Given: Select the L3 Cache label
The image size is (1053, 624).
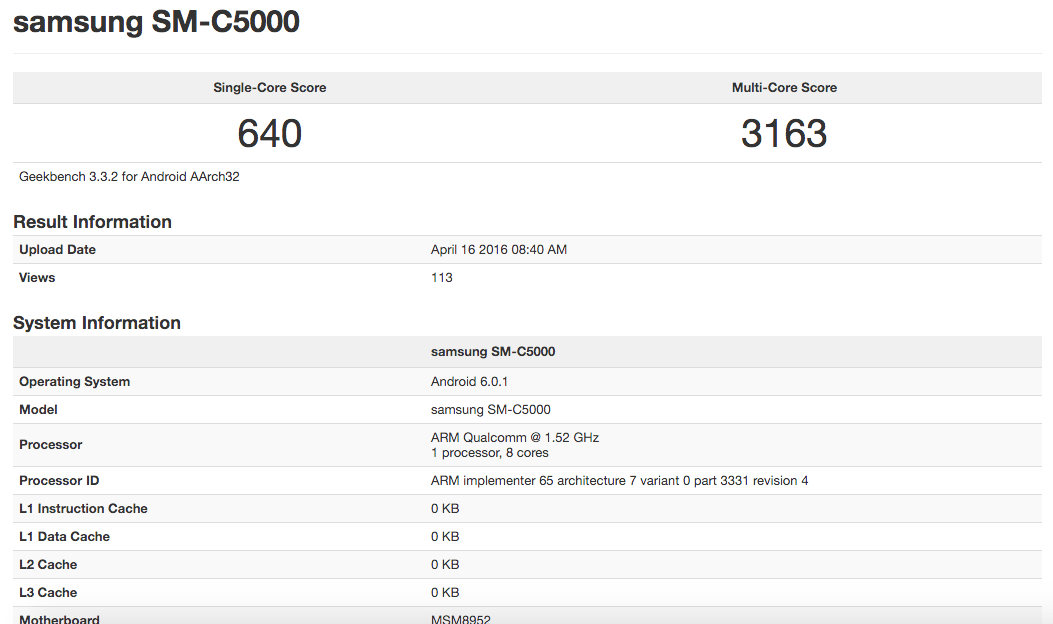Looking at the screenshot, I should tap(48, 592).
